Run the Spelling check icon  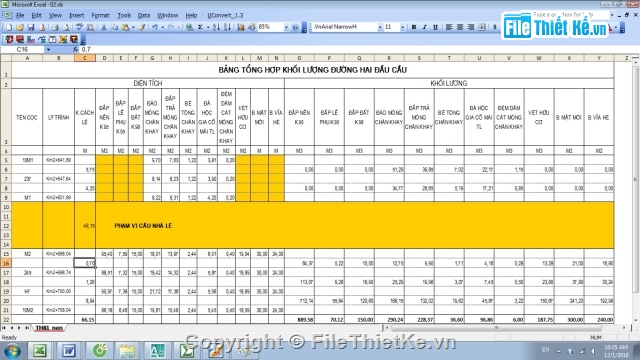coord(79,27)
